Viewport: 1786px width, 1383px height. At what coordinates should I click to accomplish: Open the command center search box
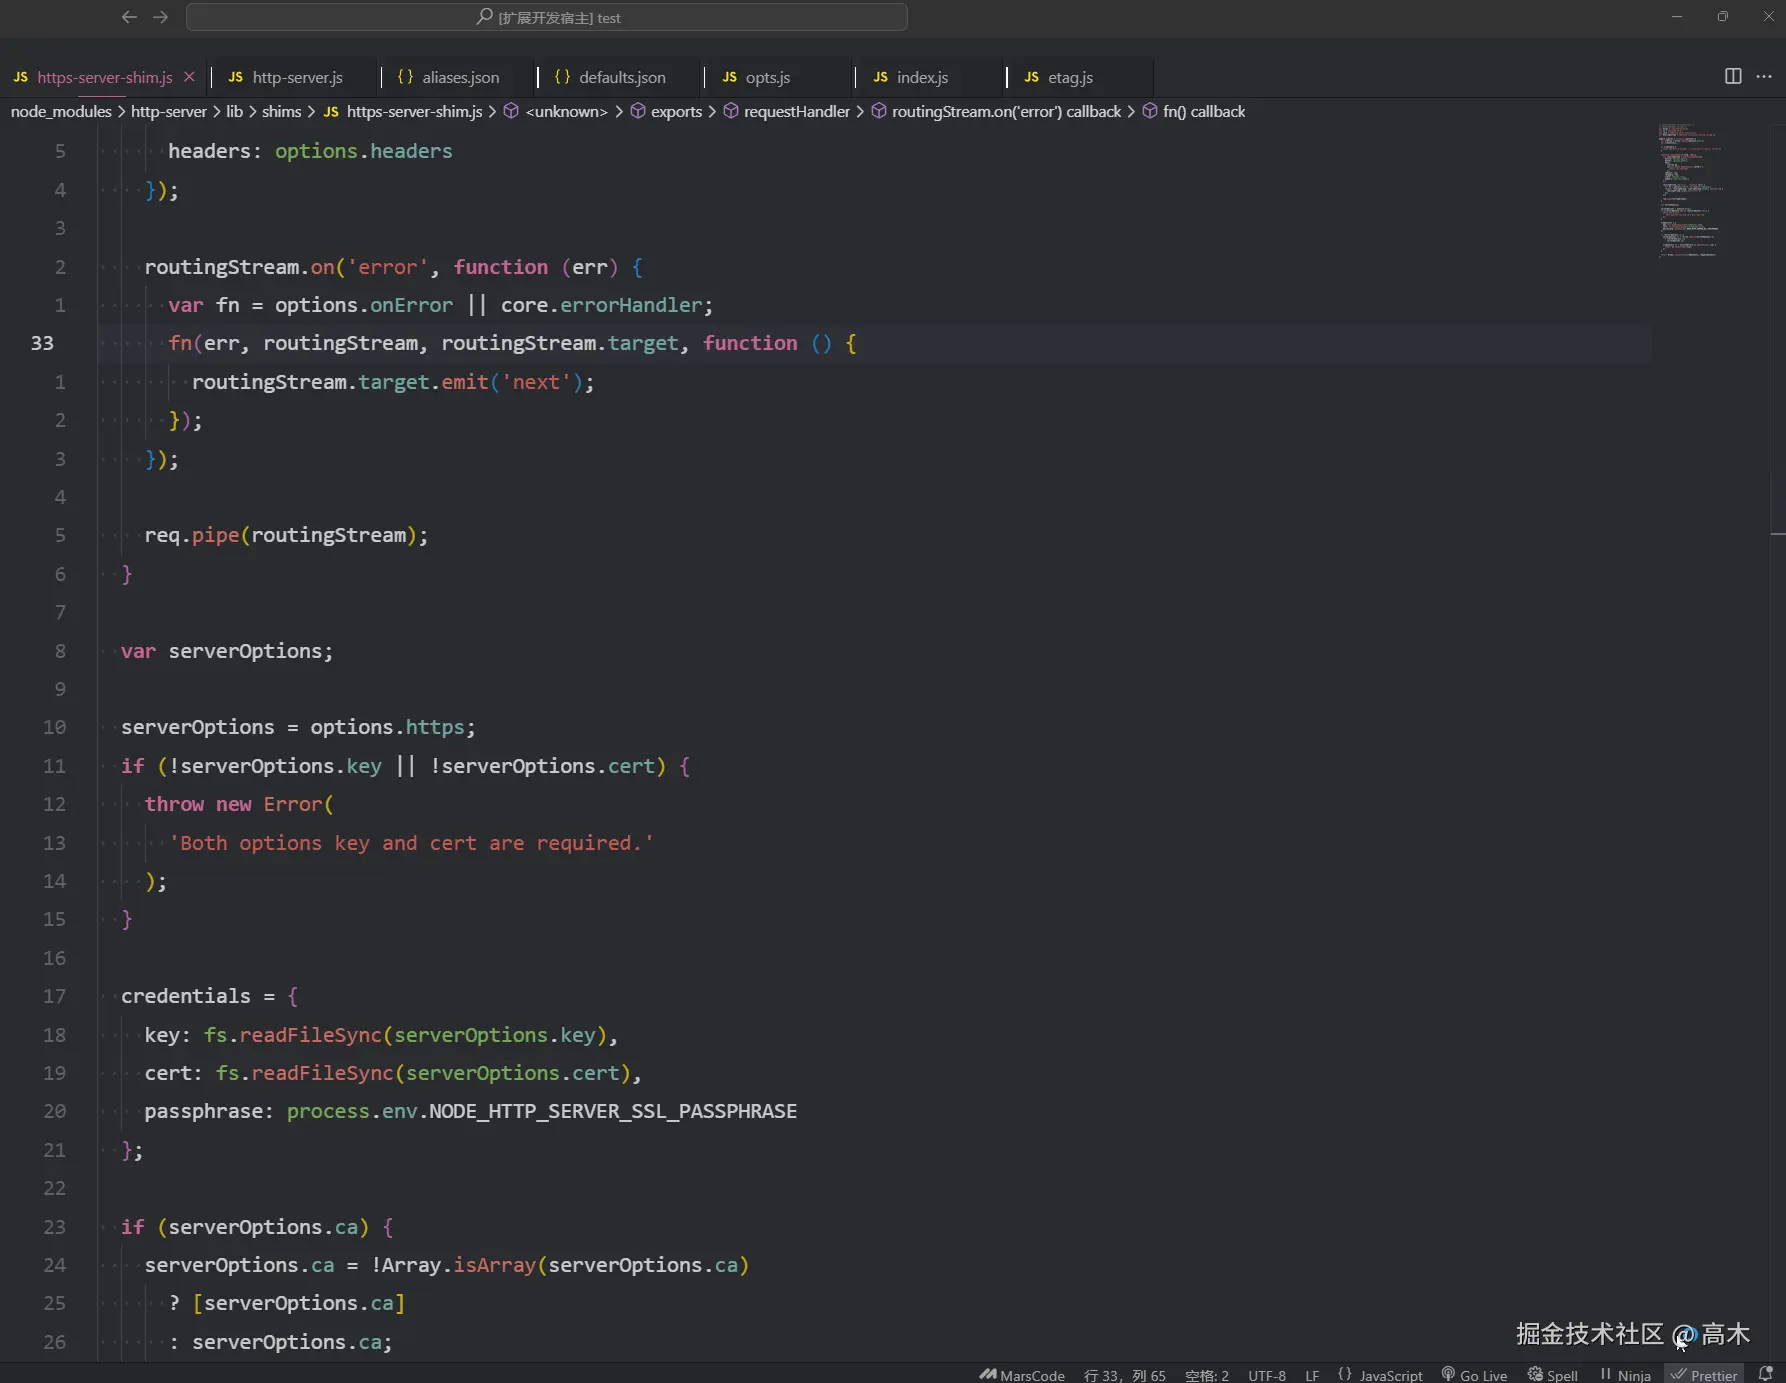click(547, 17)
